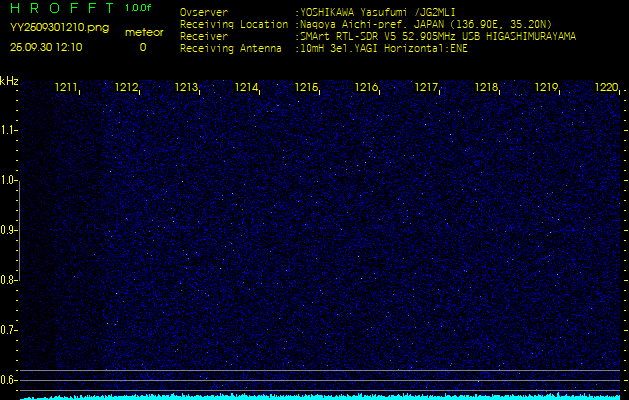Click the 1215 time marker
This screenshot has height=400, width=629.
pyautogui.click(x=307, y=88)
